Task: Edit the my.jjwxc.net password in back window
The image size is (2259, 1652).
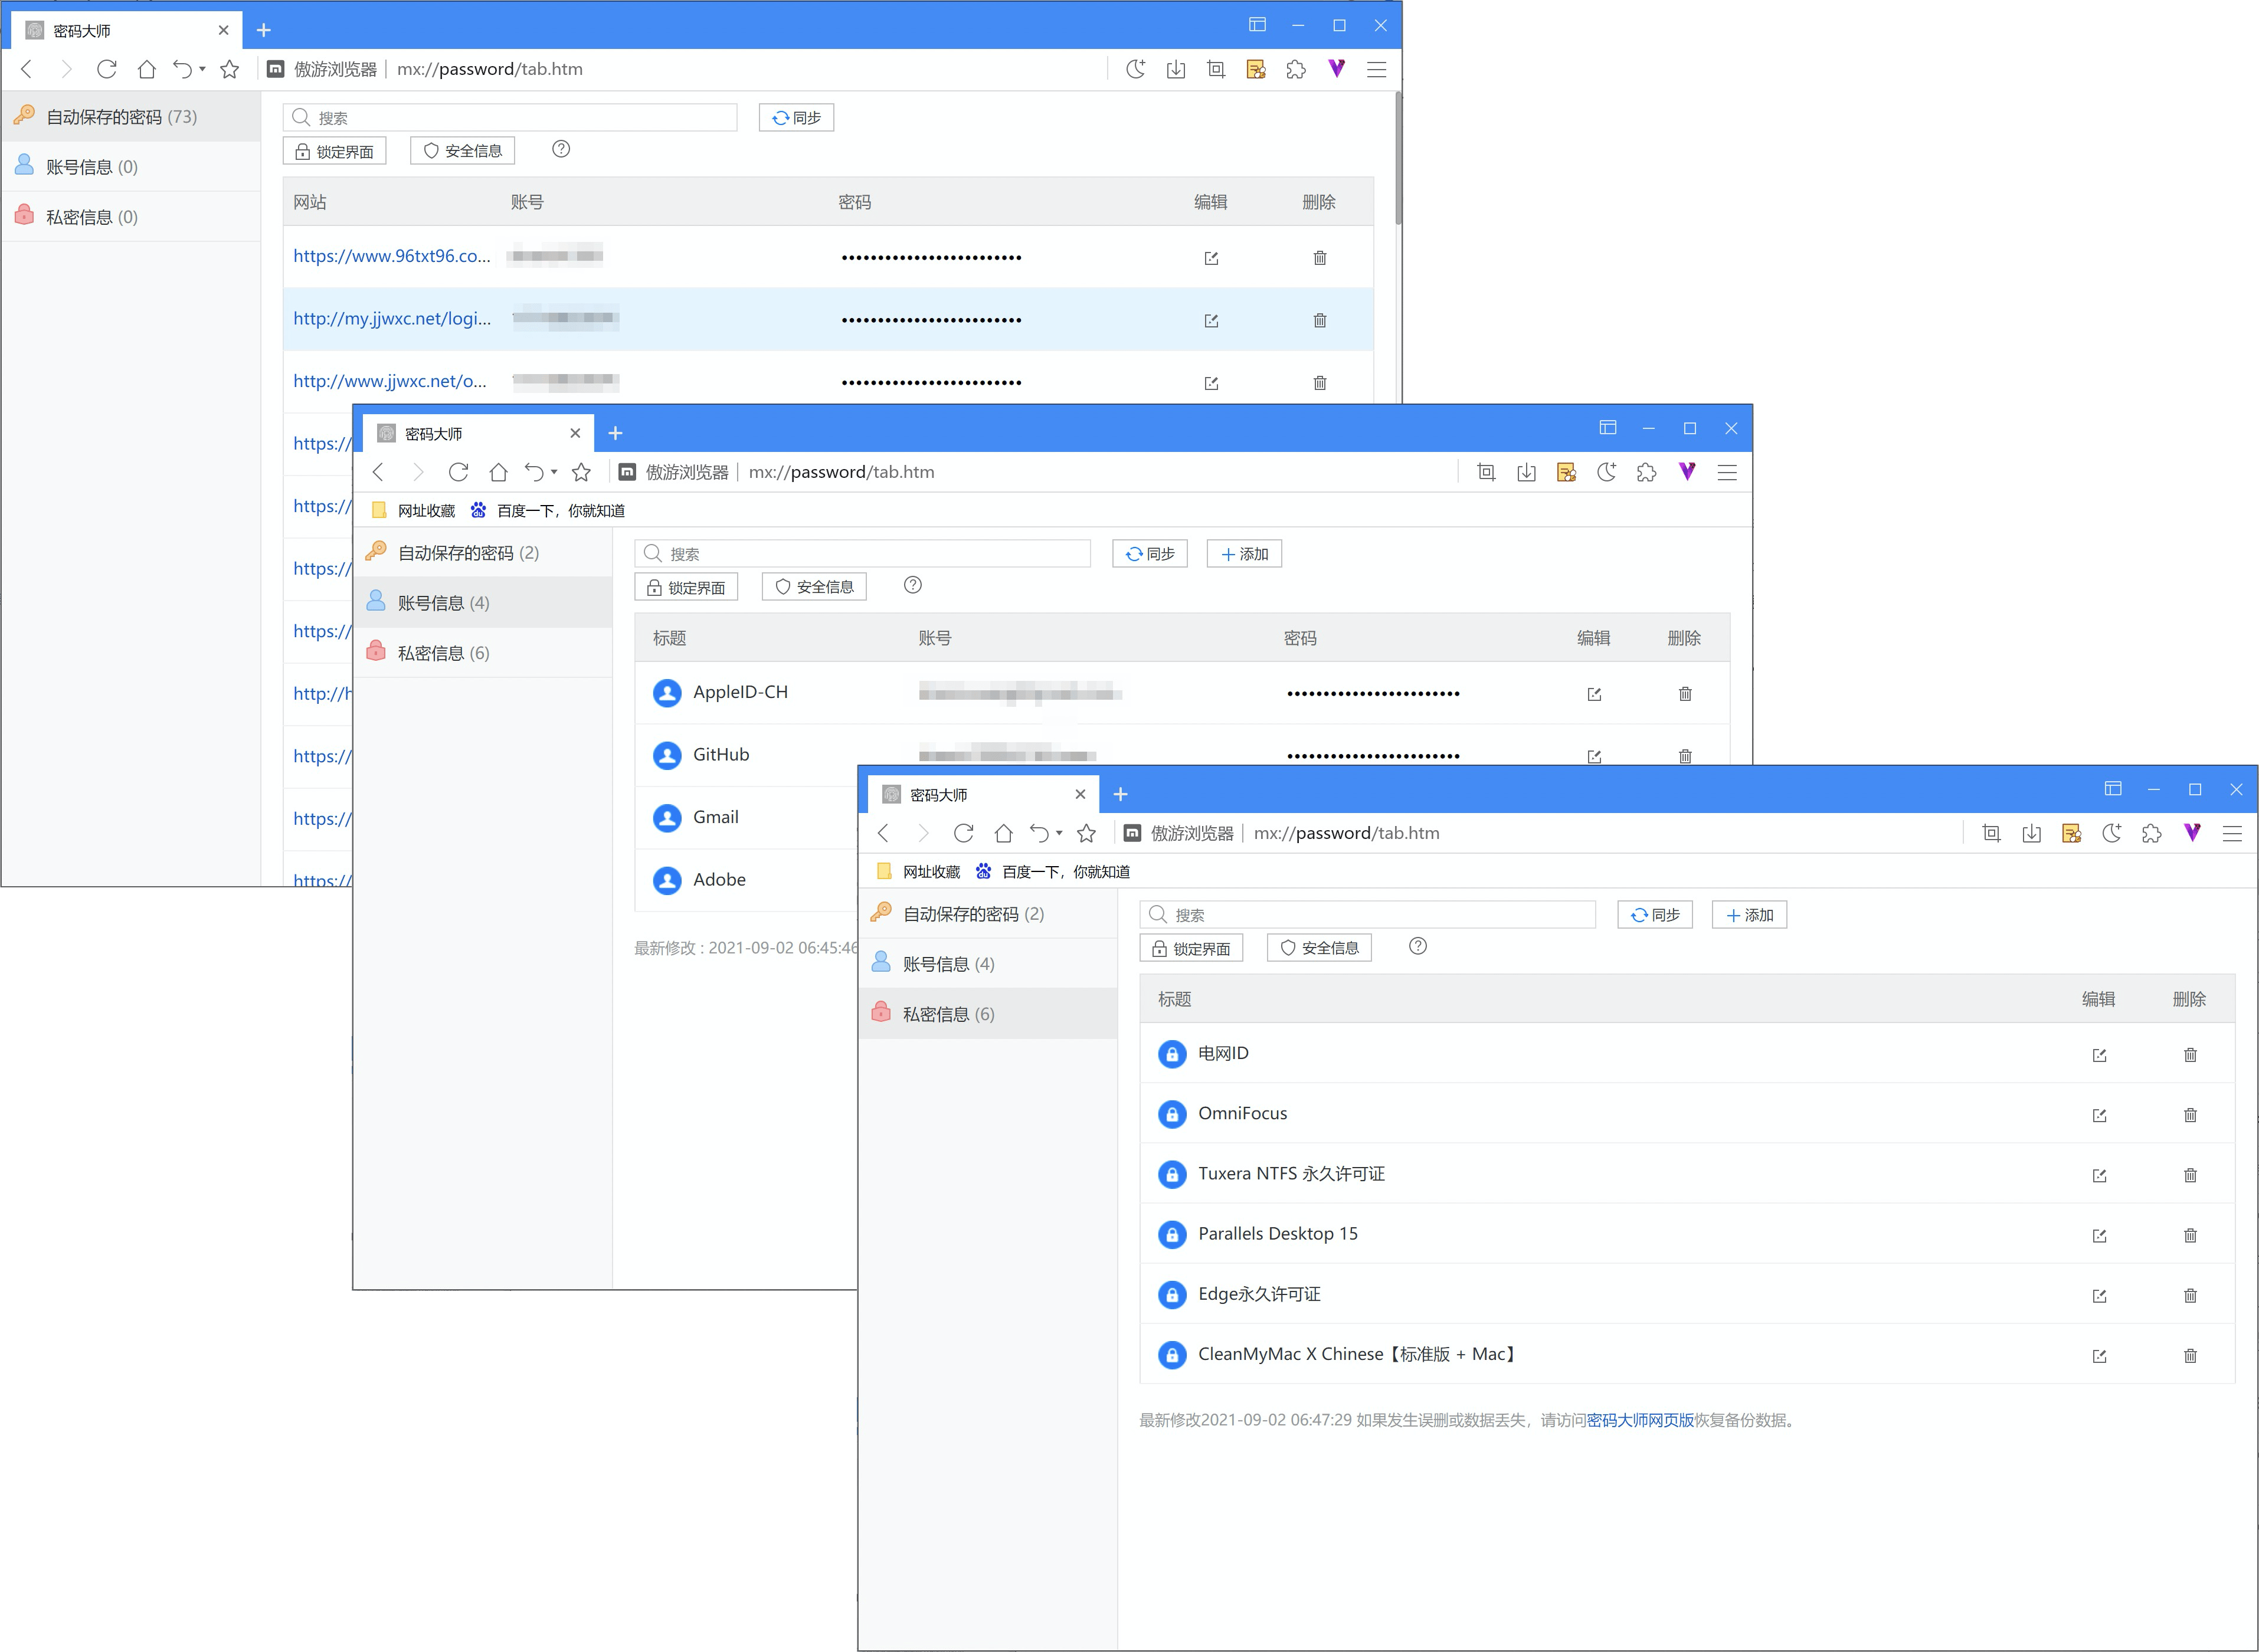Action: coord(1211,321)
